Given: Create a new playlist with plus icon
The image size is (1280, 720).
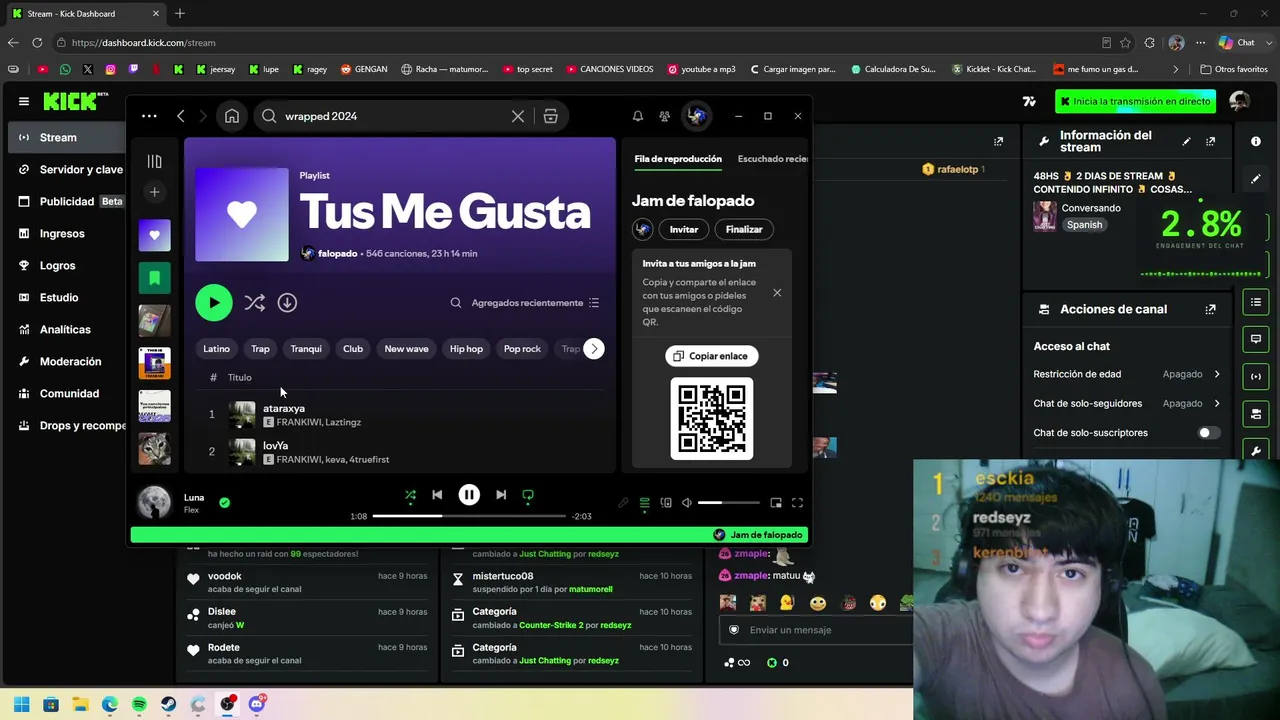Looking at the screenshot, I should pos(154,192).
